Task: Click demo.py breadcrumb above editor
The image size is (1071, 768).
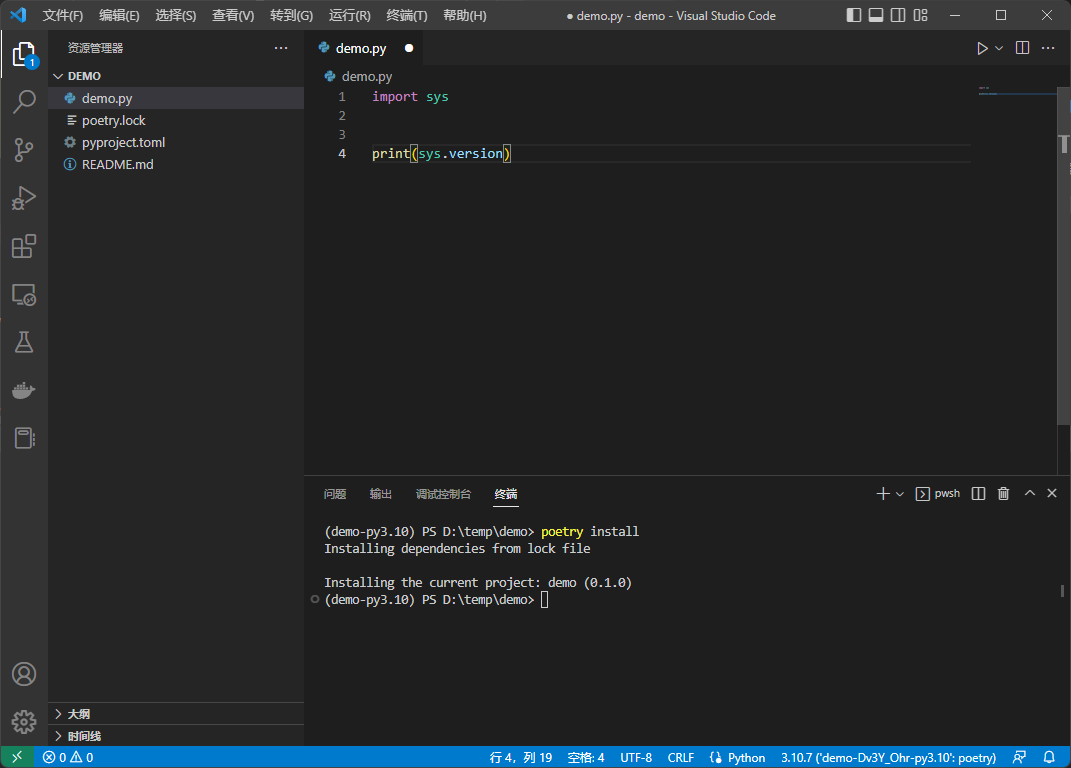Action: coord(359,77)
